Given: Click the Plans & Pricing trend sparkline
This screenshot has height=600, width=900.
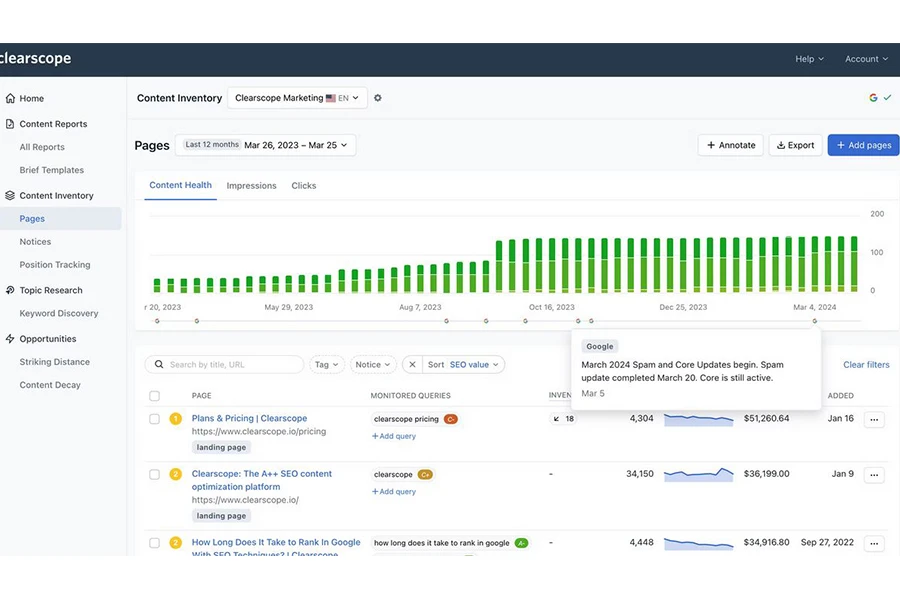Looking at the screenshot, I should tap(699, 419).
